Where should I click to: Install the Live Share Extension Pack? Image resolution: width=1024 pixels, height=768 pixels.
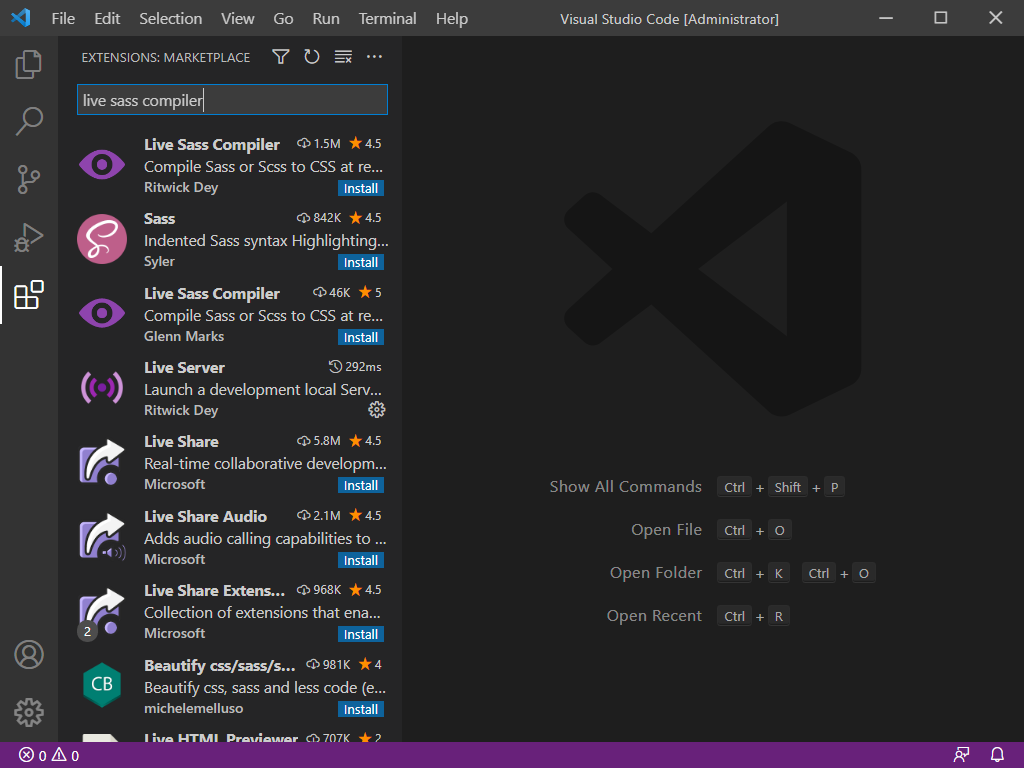pos(360,634)
